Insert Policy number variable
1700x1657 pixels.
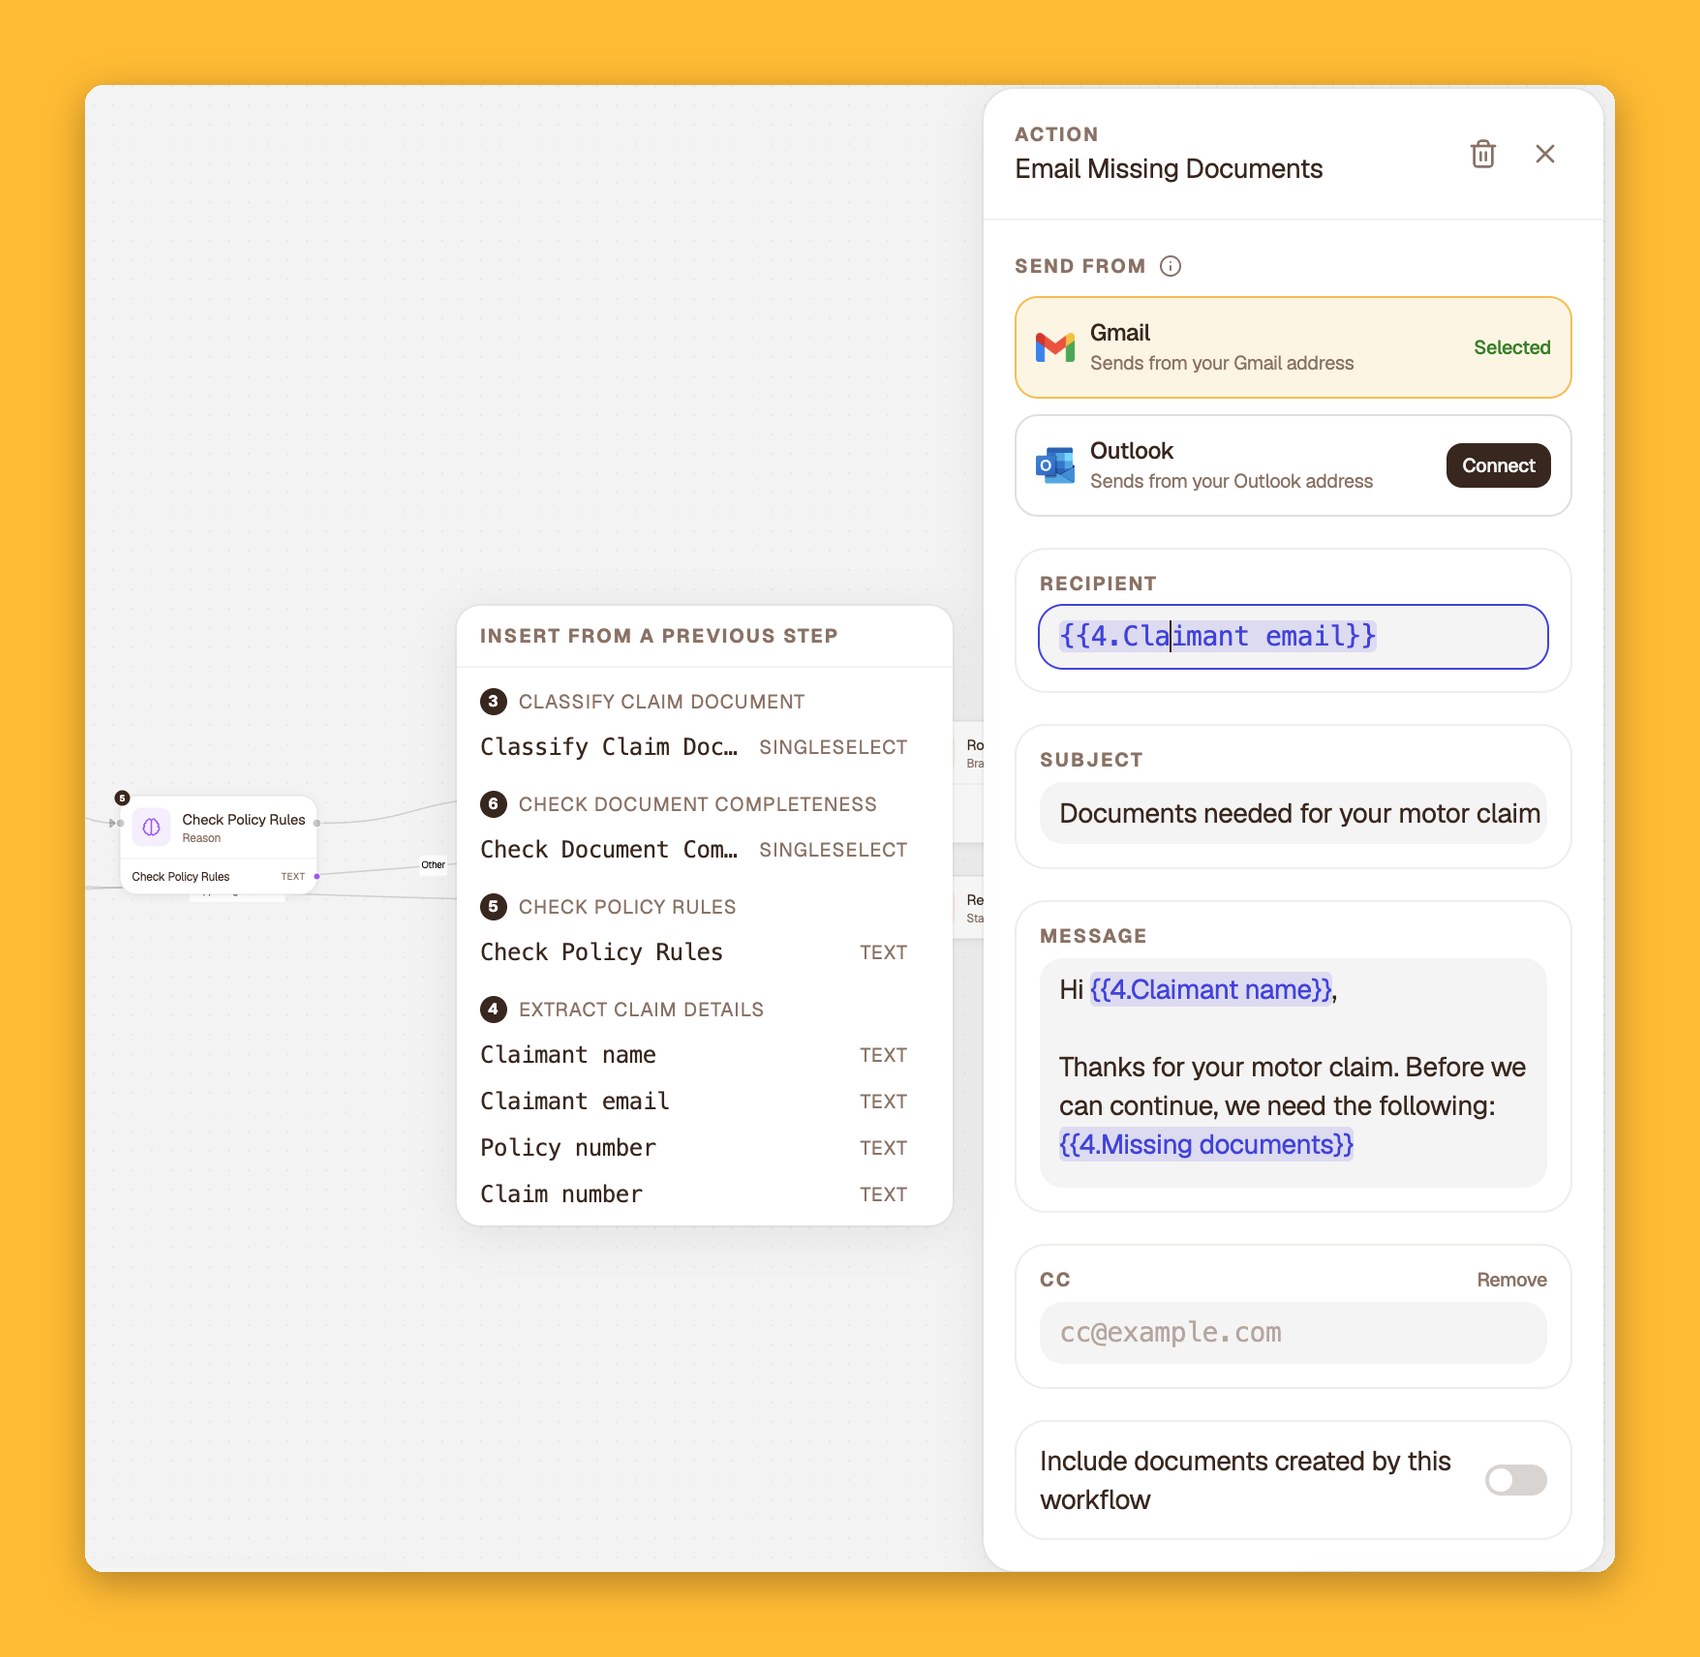point(694,1148)
